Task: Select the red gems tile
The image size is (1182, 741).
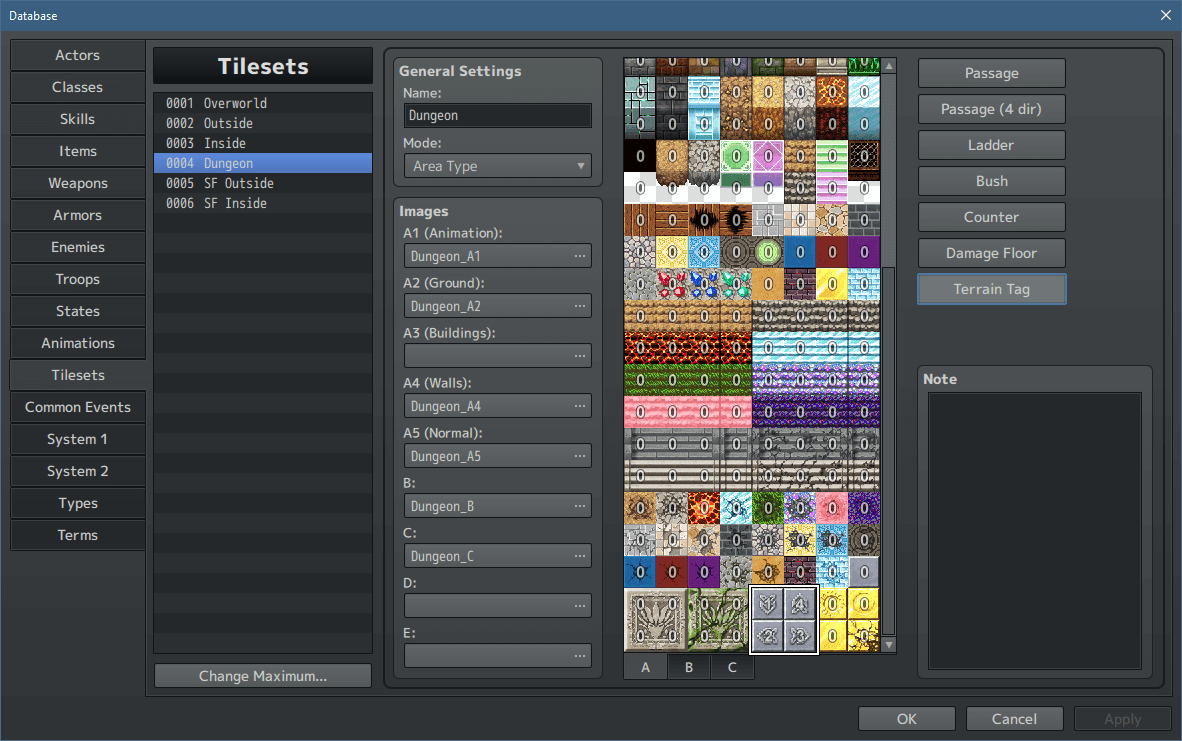Action: [x=672, y=284]
